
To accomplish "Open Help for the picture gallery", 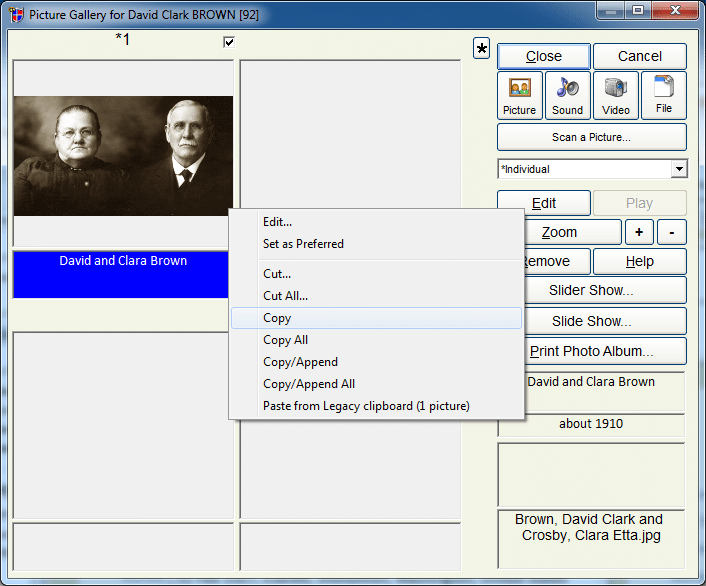I will [640, 261].
